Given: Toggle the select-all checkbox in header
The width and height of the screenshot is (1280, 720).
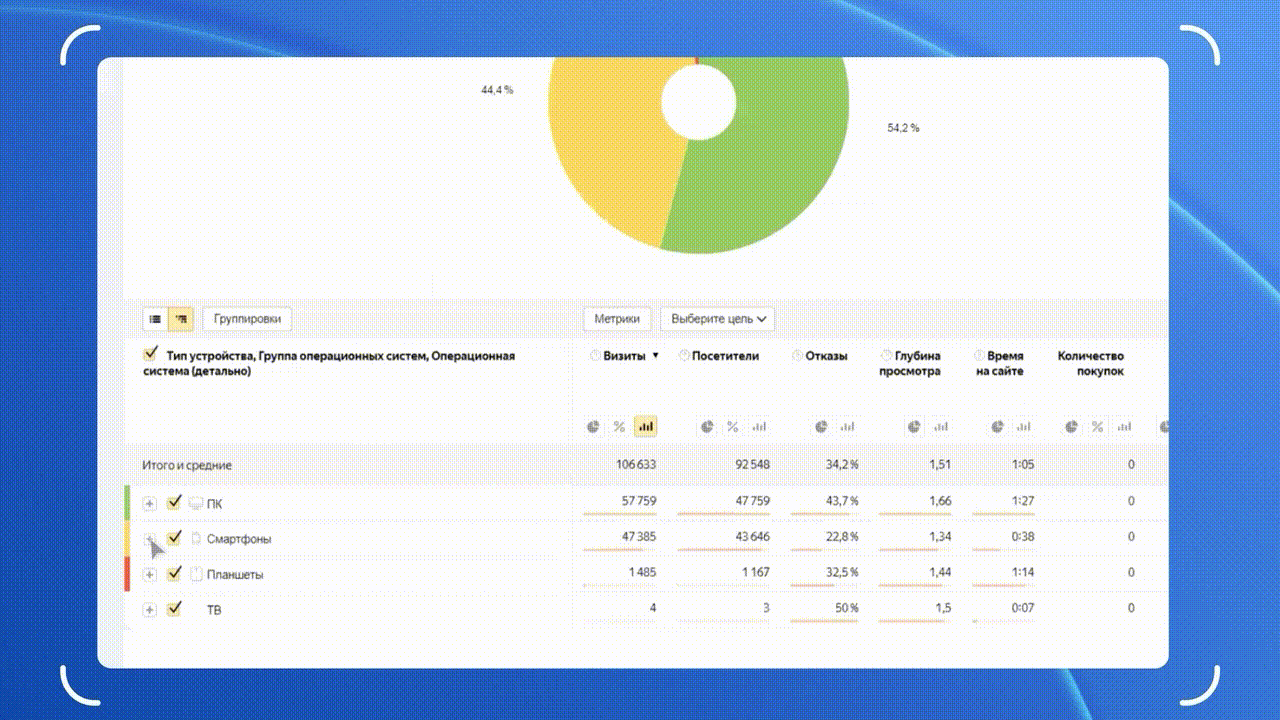Looking at the screenshot, I should point(151,354).
